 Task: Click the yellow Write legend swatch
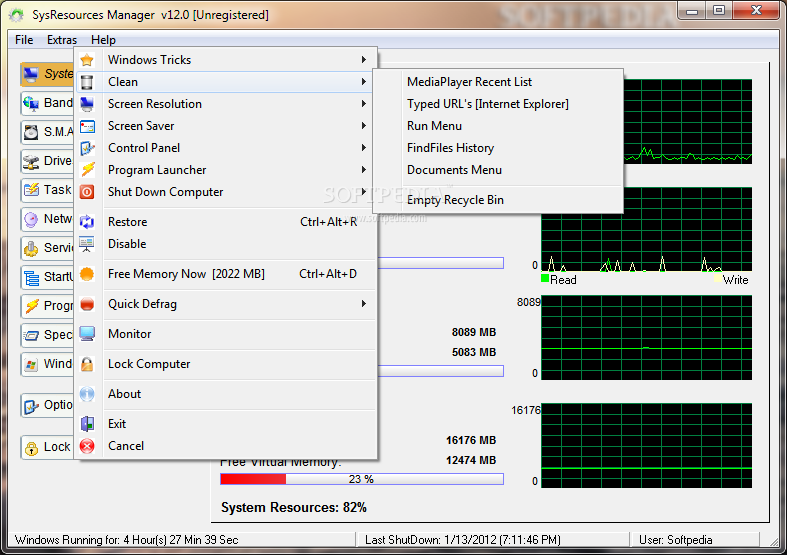[718, 279]
